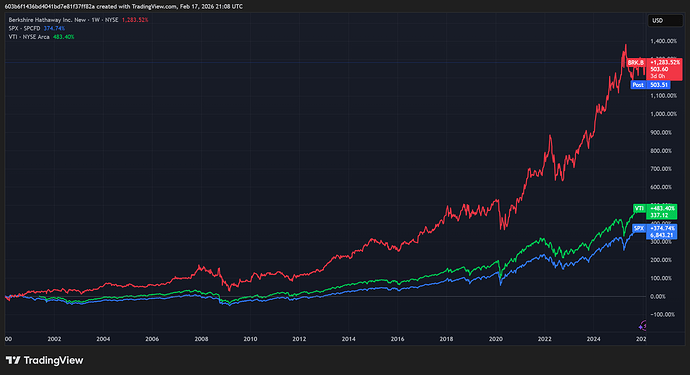
Task: Select the Berkshire Hathaway Inc. New legend title
Action: (x=47, y=20)
